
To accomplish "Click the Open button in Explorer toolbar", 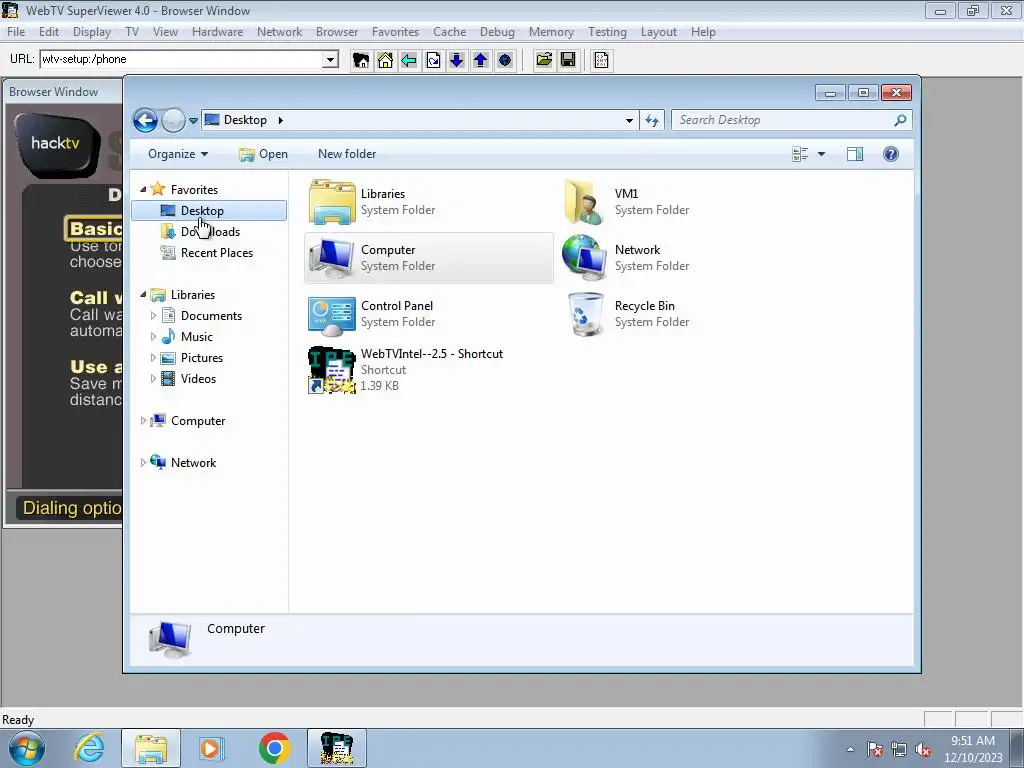I will (263, 154).
